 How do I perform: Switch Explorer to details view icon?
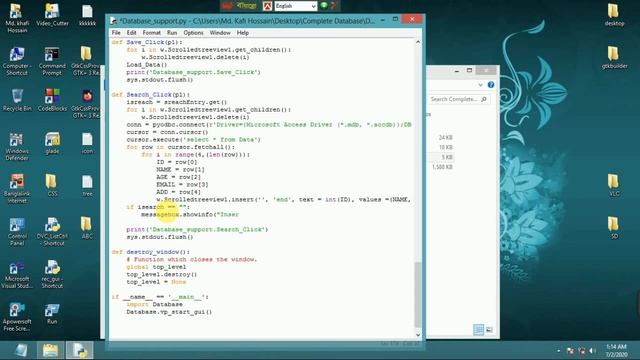click(479, 329)
